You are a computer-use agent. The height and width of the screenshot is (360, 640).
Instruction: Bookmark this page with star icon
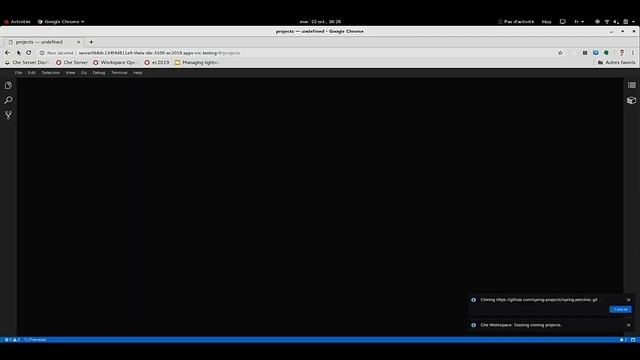(x=560, y=53)
